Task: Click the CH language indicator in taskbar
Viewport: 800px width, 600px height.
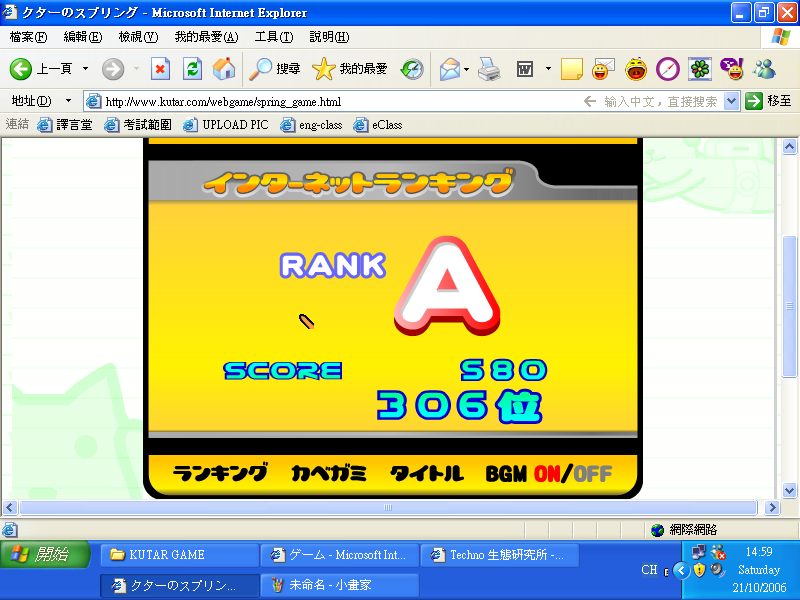Action: click(x=649, y=570)
